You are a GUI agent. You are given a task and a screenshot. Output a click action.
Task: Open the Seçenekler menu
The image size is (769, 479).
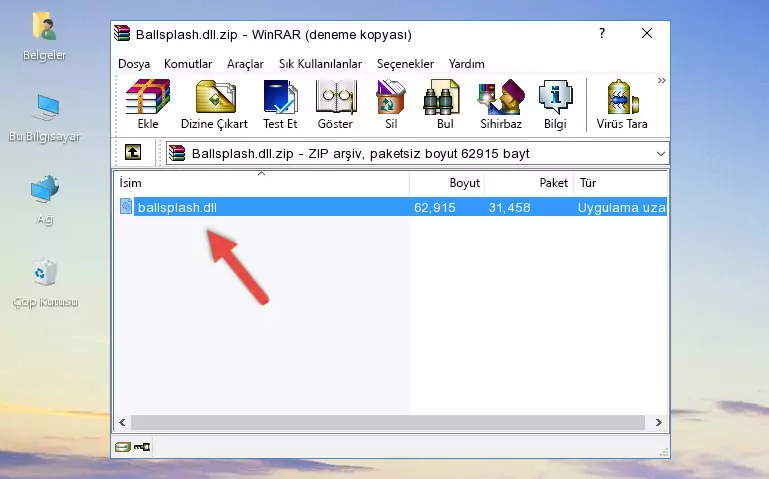(x=405, y=64)
